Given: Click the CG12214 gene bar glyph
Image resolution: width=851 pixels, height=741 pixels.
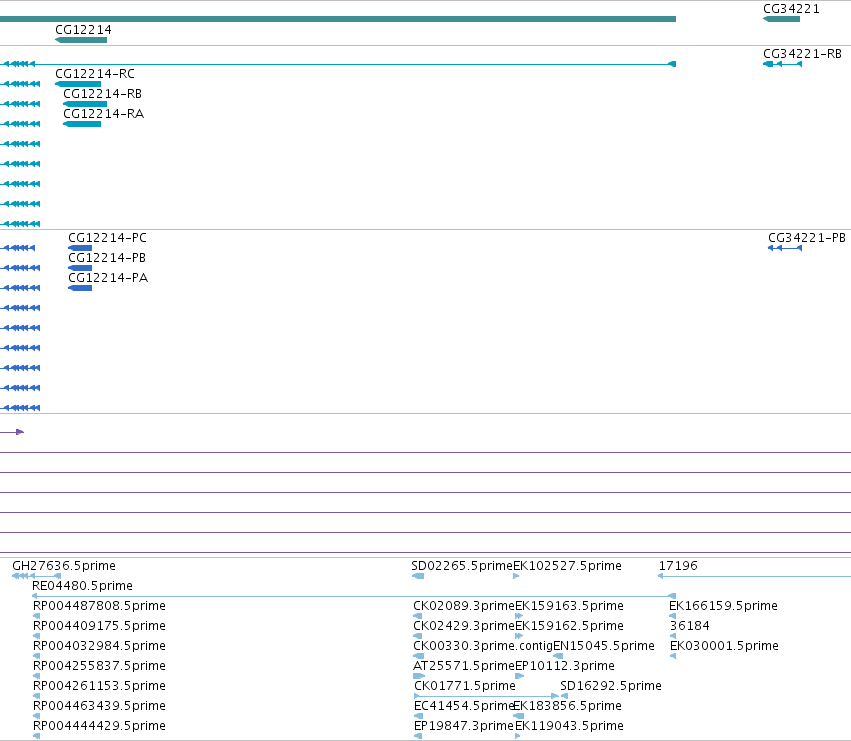Looking at the screenshot, I should point(81,40).
